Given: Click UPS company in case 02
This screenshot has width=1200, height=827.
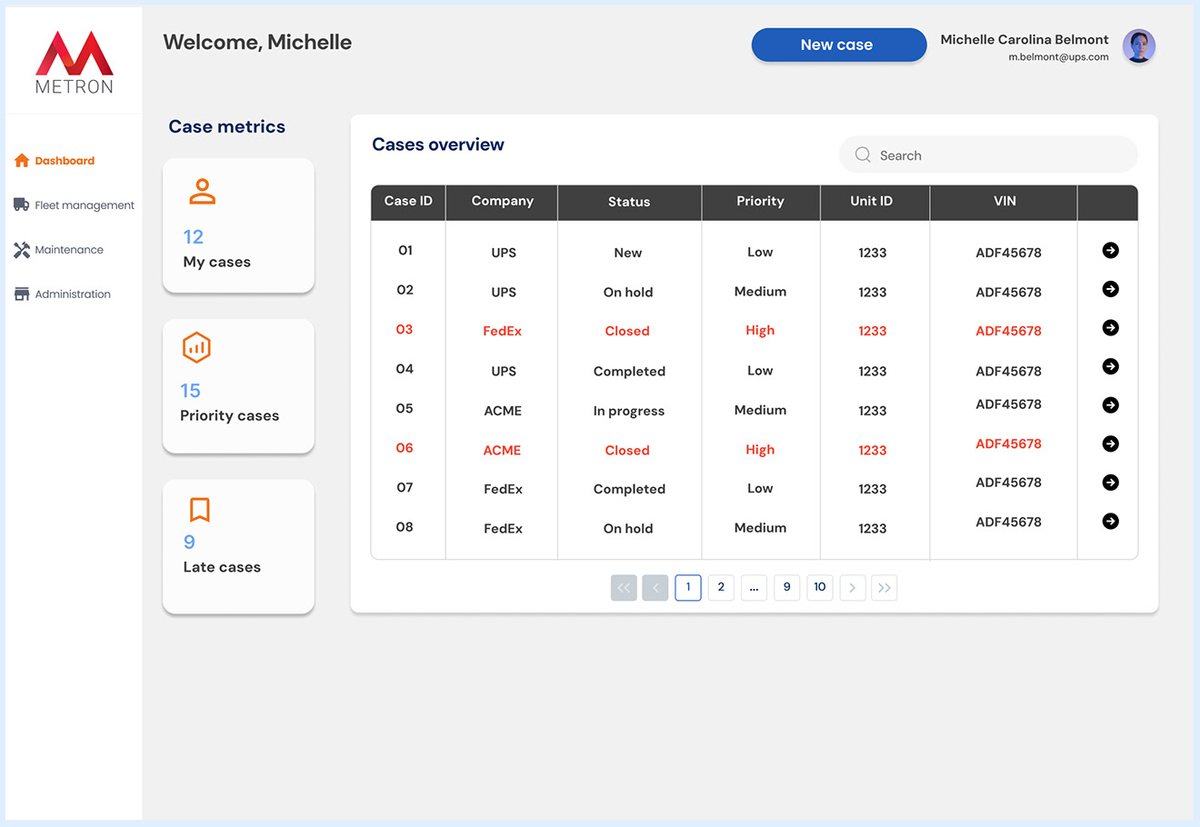Looking at the screenshot, I should [504, 292].
